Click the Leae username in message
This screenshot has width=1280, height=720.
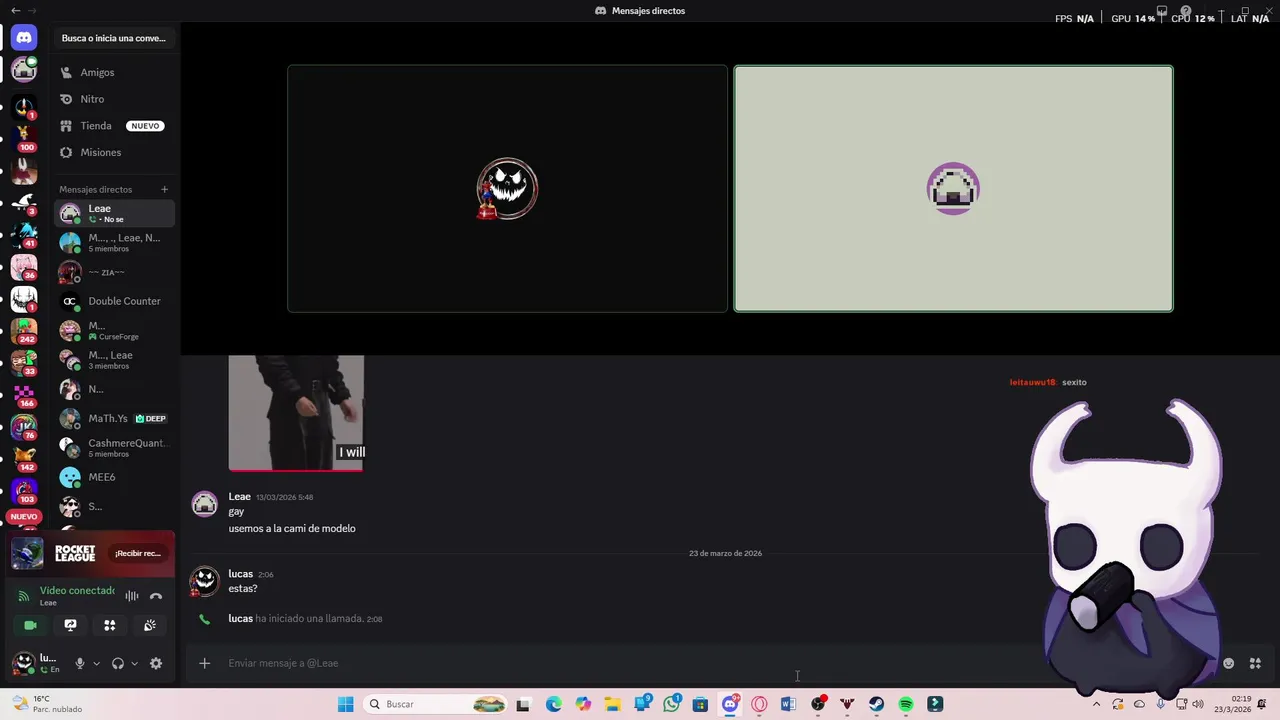pos(240,497)
